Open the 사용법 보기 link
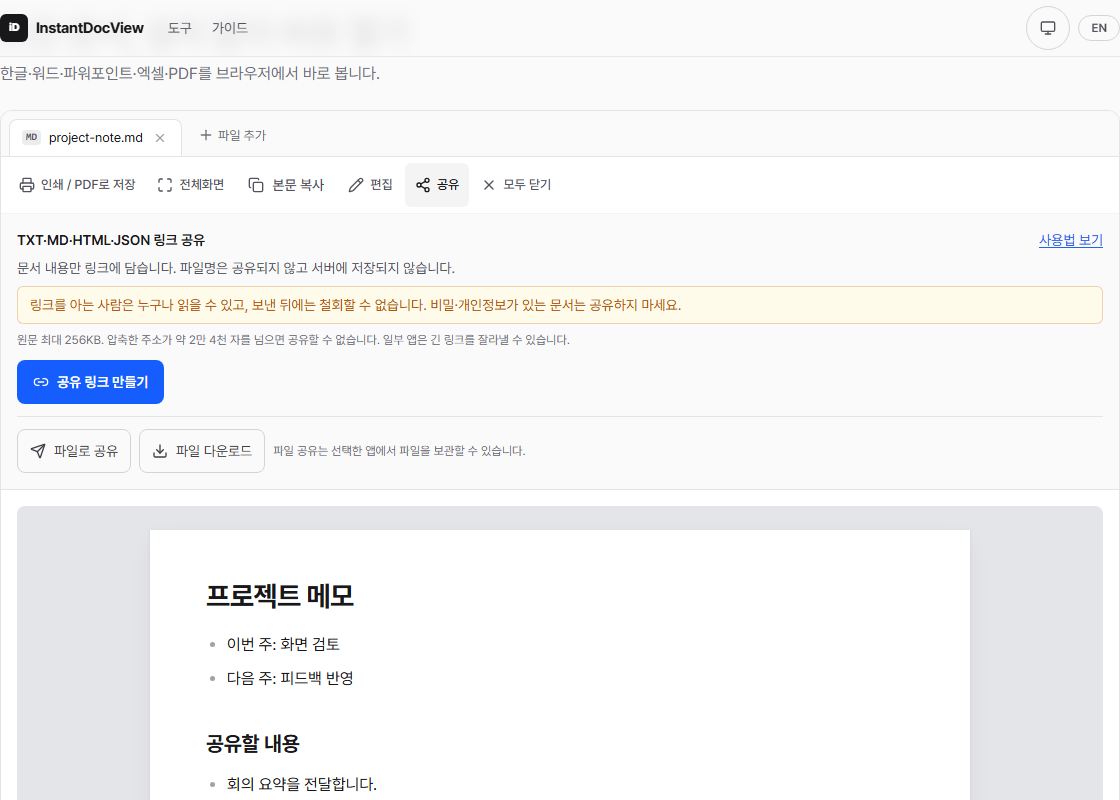The image size is (1120, 800). point(1070,241)
